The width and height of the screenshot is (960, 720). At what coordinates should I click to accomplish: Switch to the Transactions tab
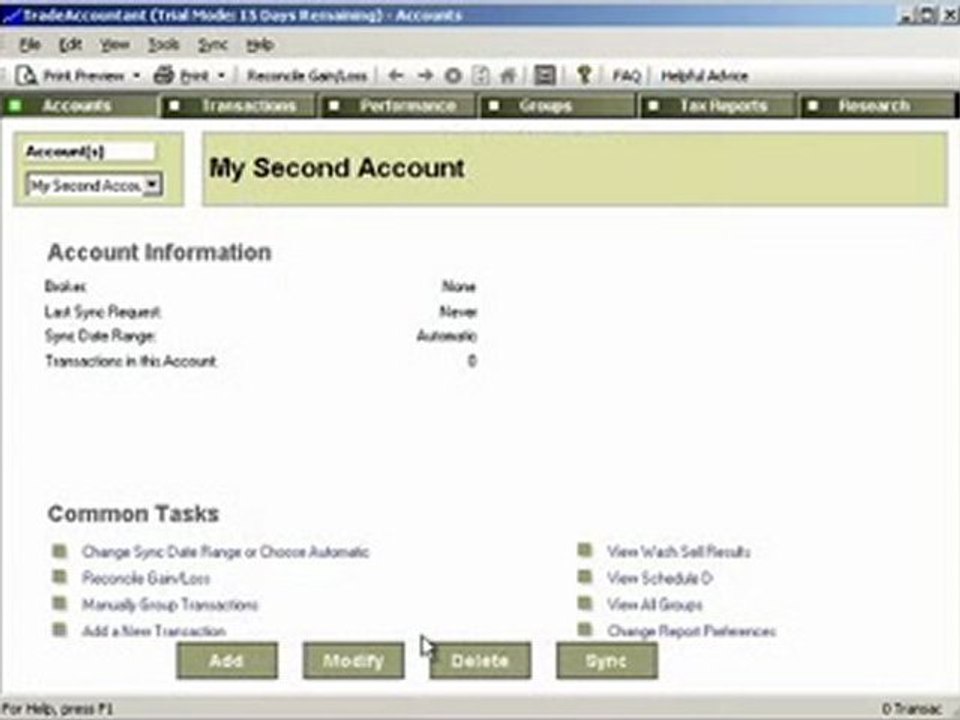pos(238,105)
